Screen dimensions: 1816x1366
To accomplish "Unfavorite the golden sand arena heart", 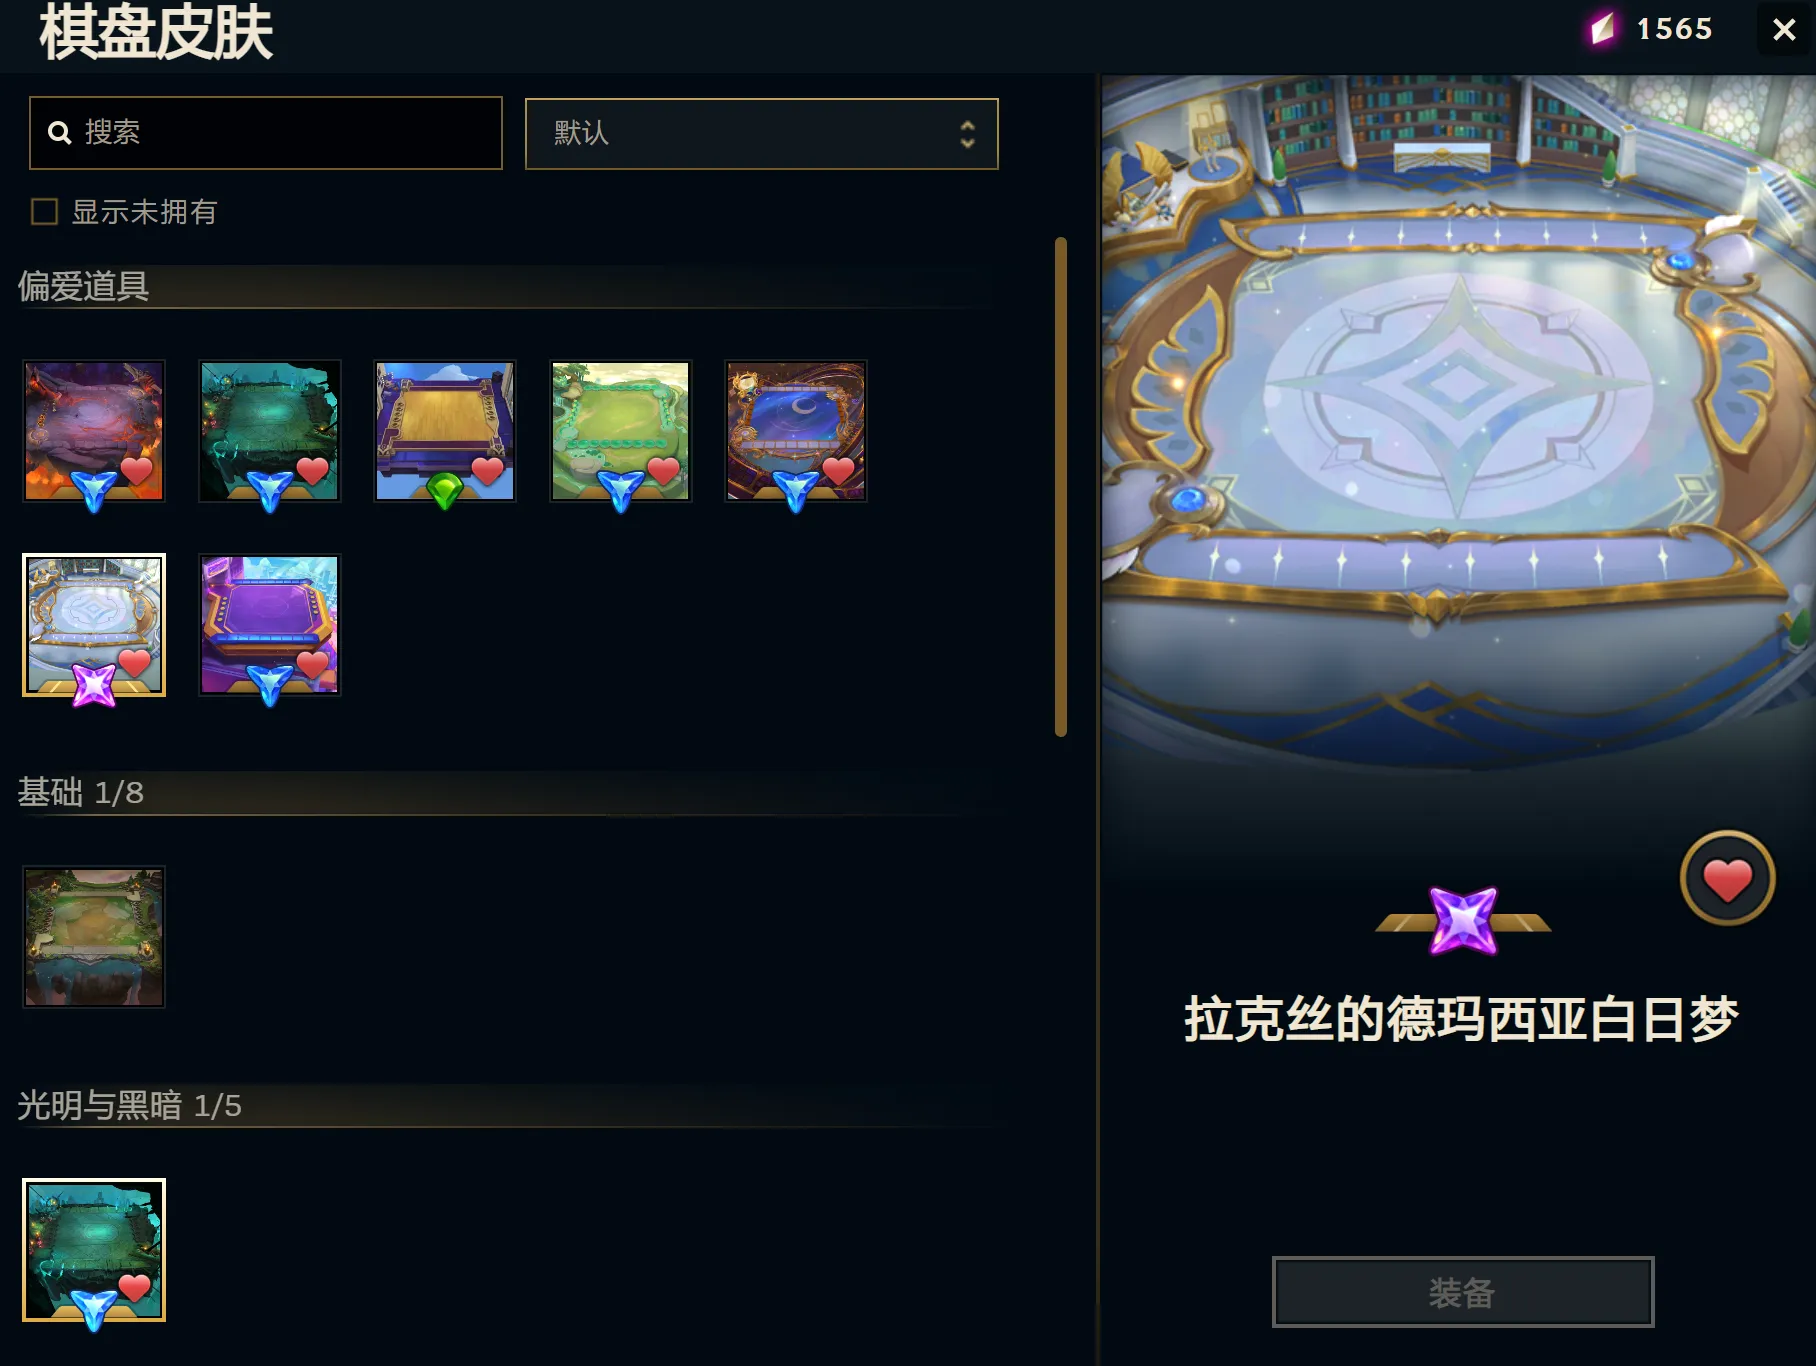I will point(488,470).
